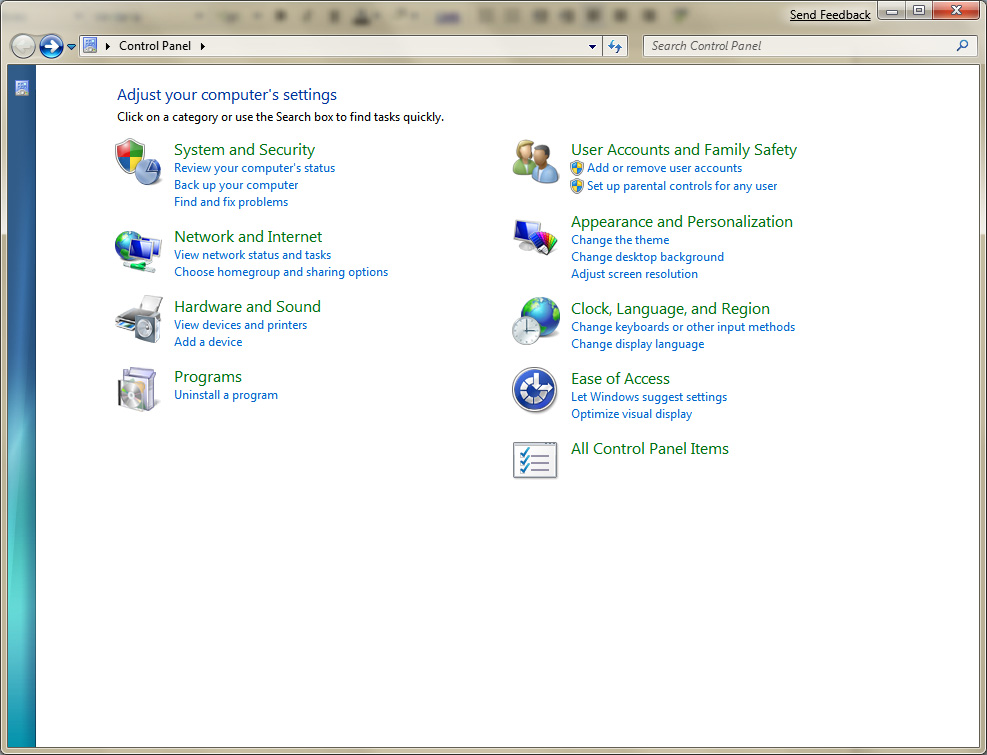Close the Control Panel window
987x755 pixels.
point(956,11)
